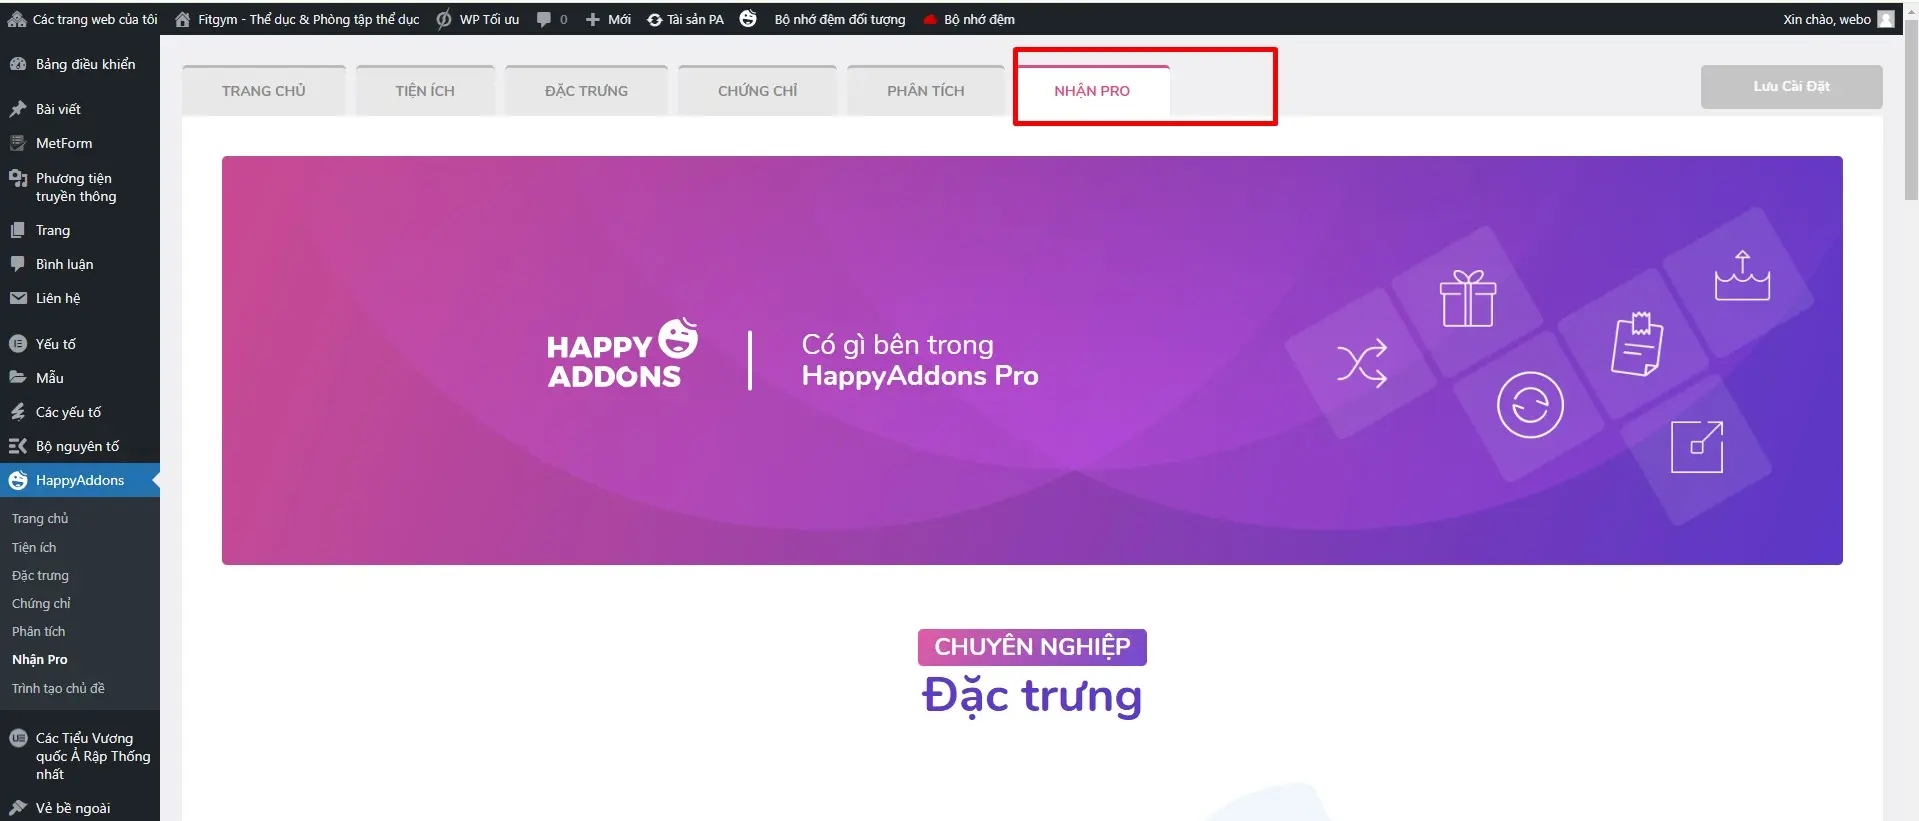Click the comments bubble icon in admin bar
This screenshot has height=821, width=1919.
point(543,19)
